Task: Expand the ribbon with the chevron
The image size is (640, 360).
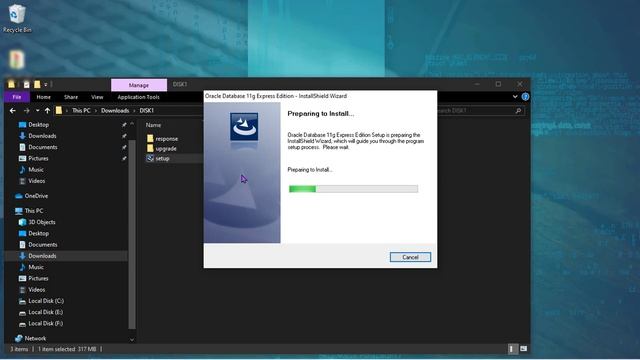Action: (515, 97)
